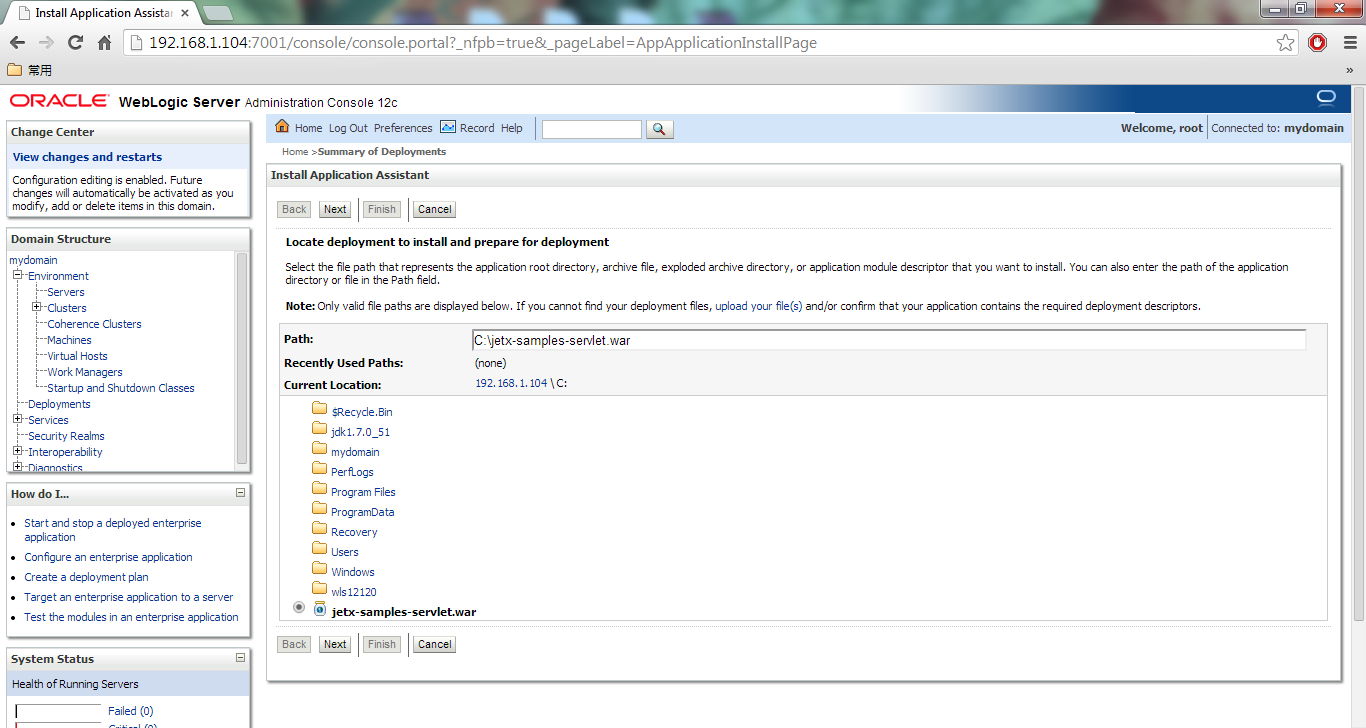
Task: Open the ProgramData folder icon
Action: [x=320, y=508]
